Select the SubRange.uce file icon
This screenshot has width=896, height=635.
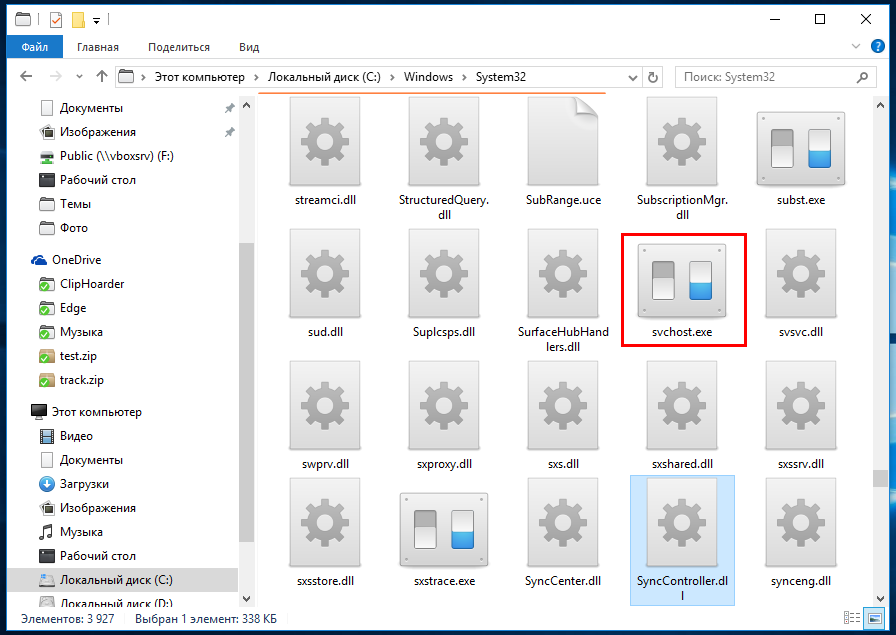pyautogui.click(x=563, y=141)
